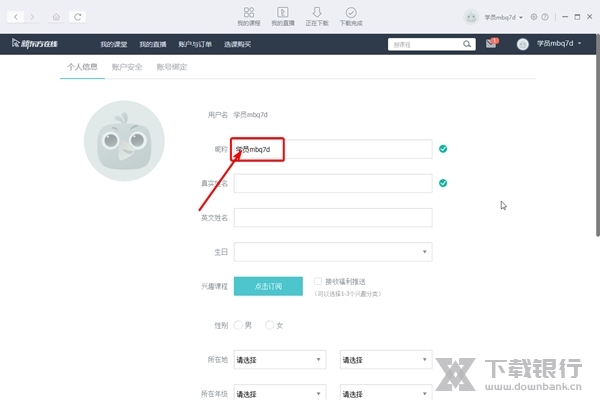Image resolution: width=600 pixels, height=400 pixels.
Task: Click the 新东方在线 logo
Action: click(34, 44)
